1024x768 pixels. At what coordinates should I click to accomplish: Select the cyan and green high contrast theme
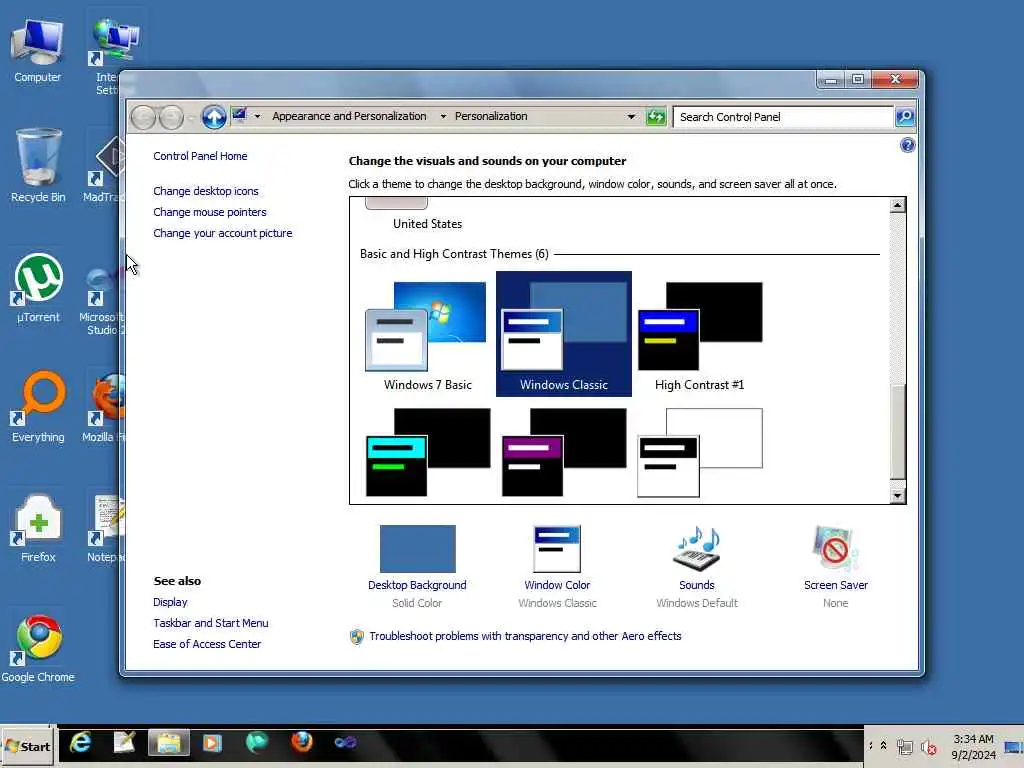point(428,452)
